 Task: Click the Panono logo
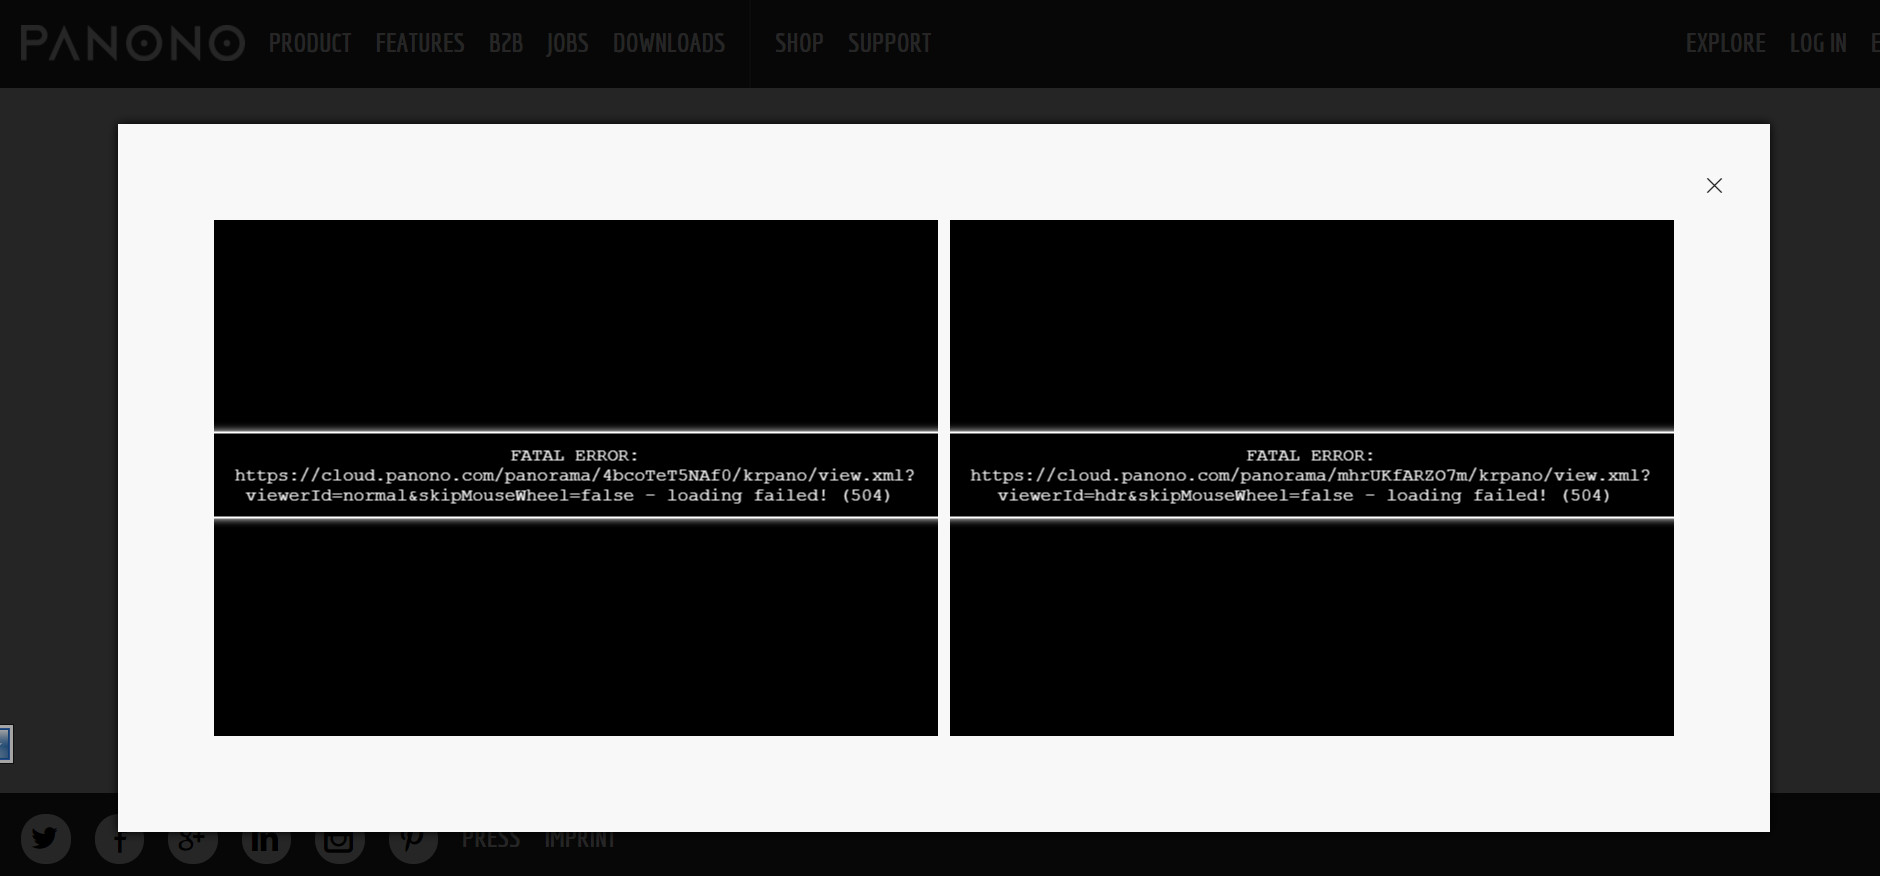132,44
